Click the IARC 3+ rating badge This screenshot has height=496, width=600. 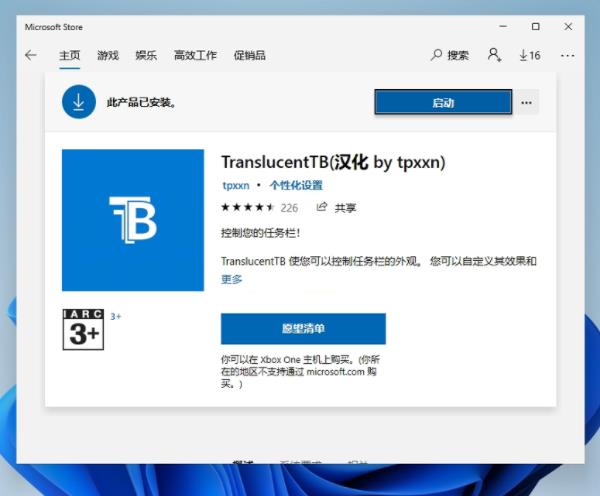coord(83,330)
